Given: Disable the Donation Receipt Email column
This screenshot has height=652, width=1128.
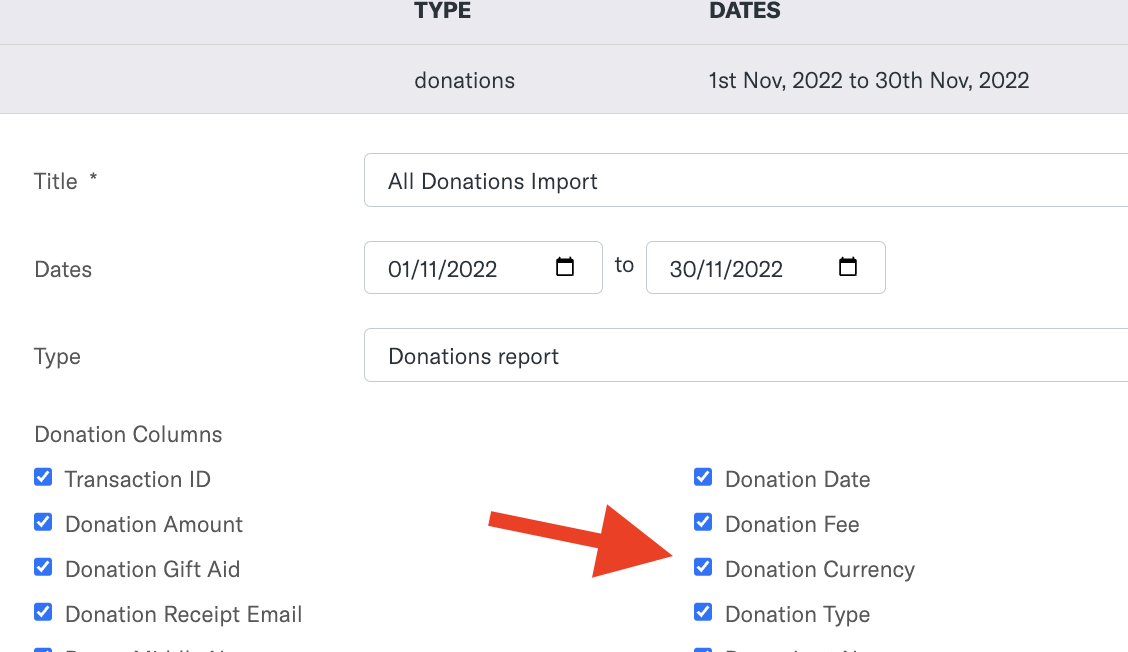Looking at the screenshot, I should point(43,612).
